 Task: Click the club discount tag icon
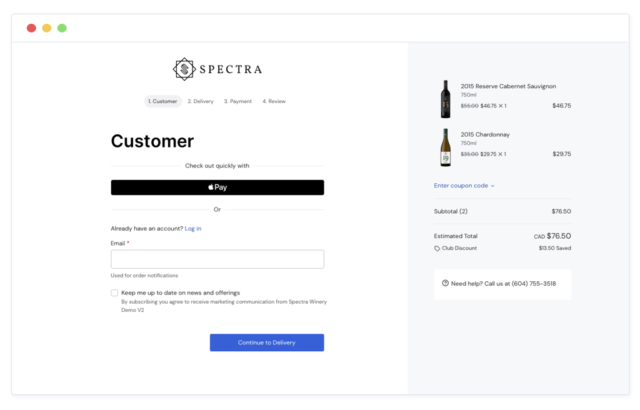[437, 248]
